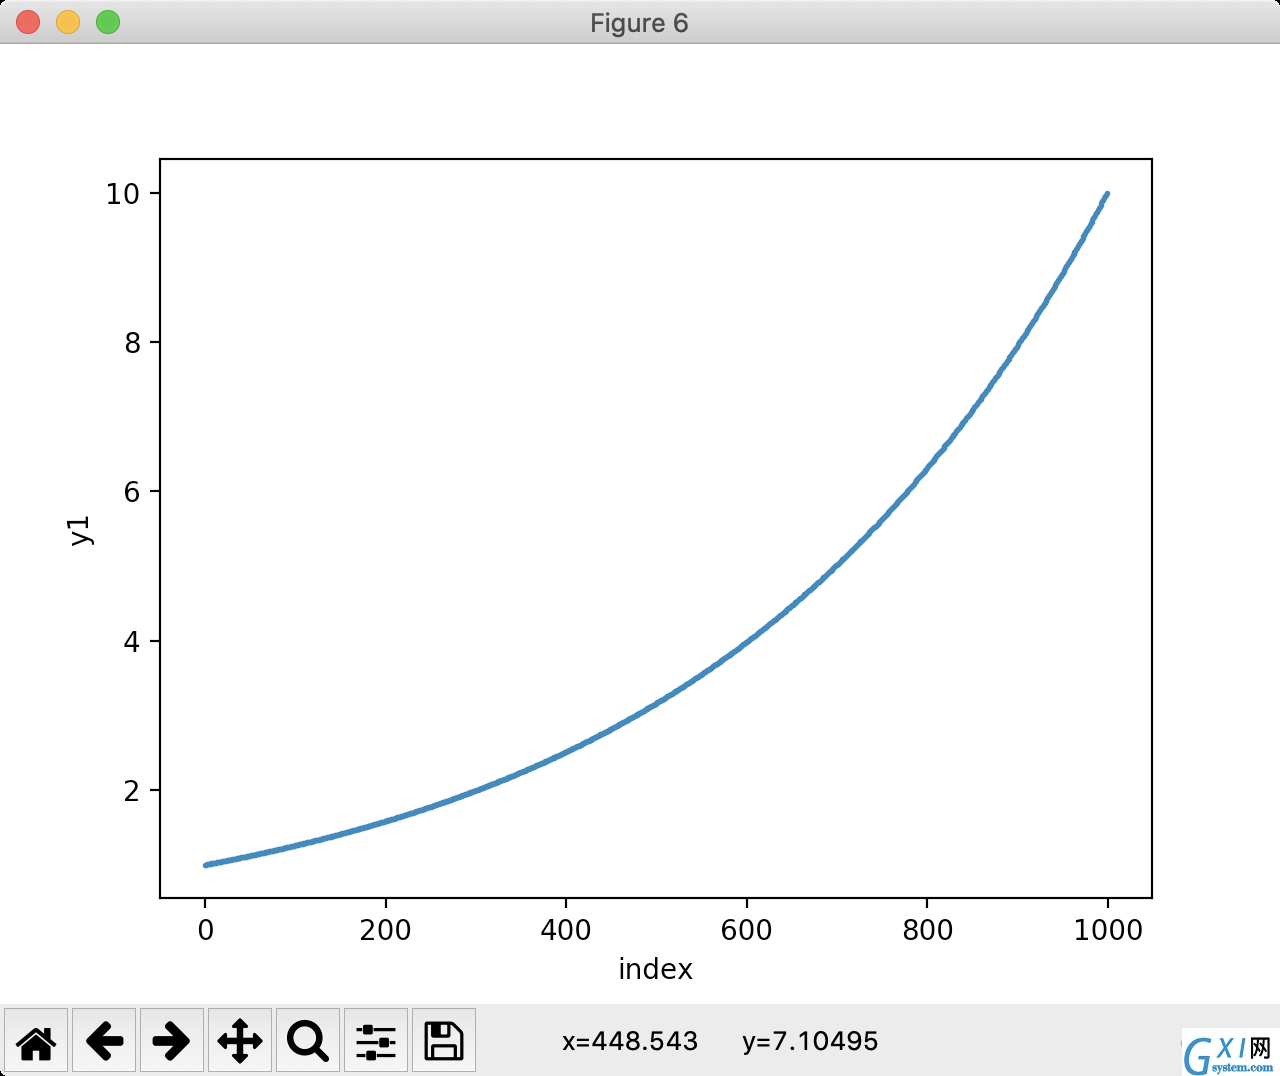Viewport: 1280px width, 1076px height.
Task: Click x-axis tick label '600'
Action: click(x=746, y=930)
